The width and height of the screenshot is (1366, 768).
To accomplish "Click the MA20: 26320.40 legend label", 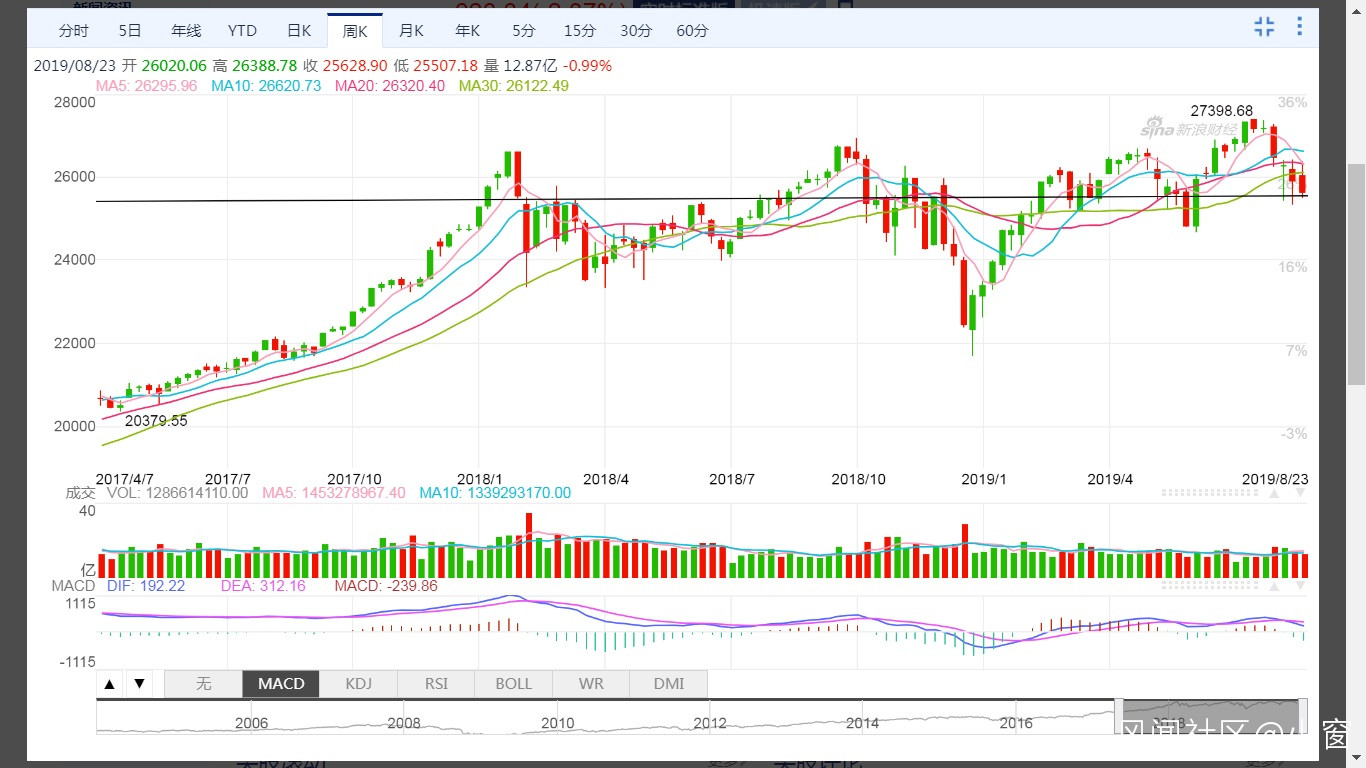I will click(x=390, y=86).
